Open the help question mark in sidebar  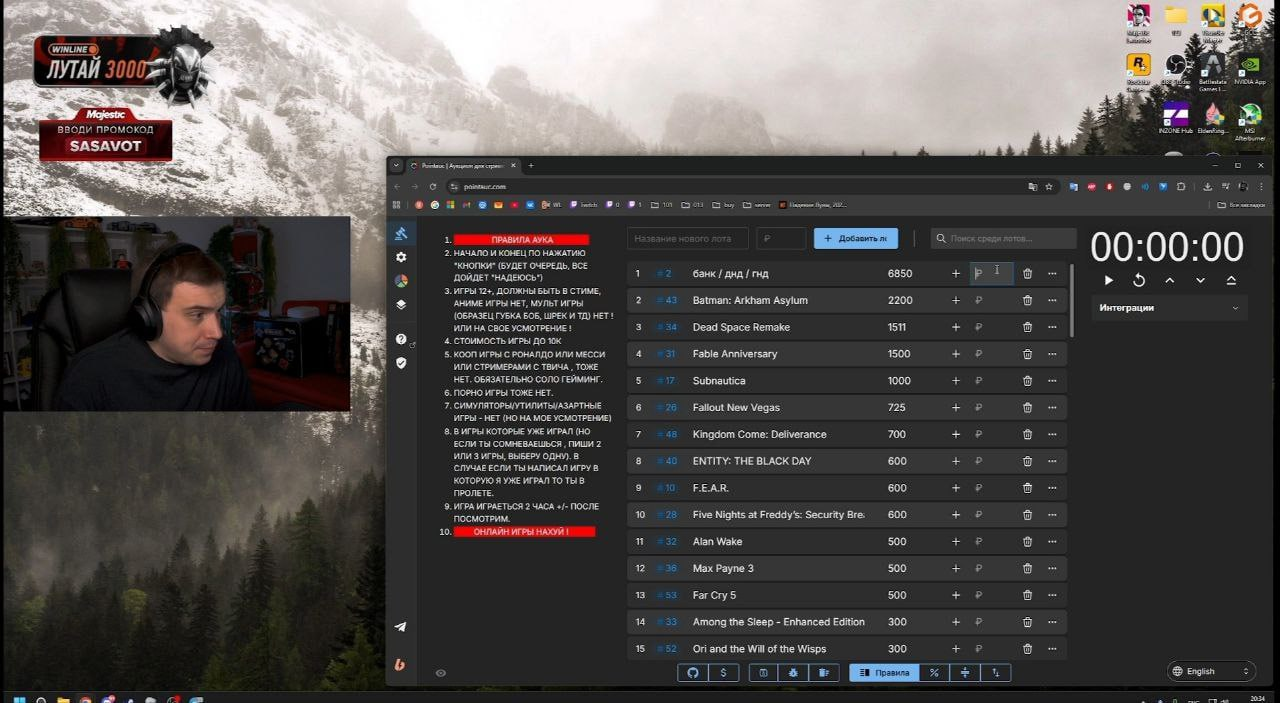pyautogui.click(x=401, y=339)
